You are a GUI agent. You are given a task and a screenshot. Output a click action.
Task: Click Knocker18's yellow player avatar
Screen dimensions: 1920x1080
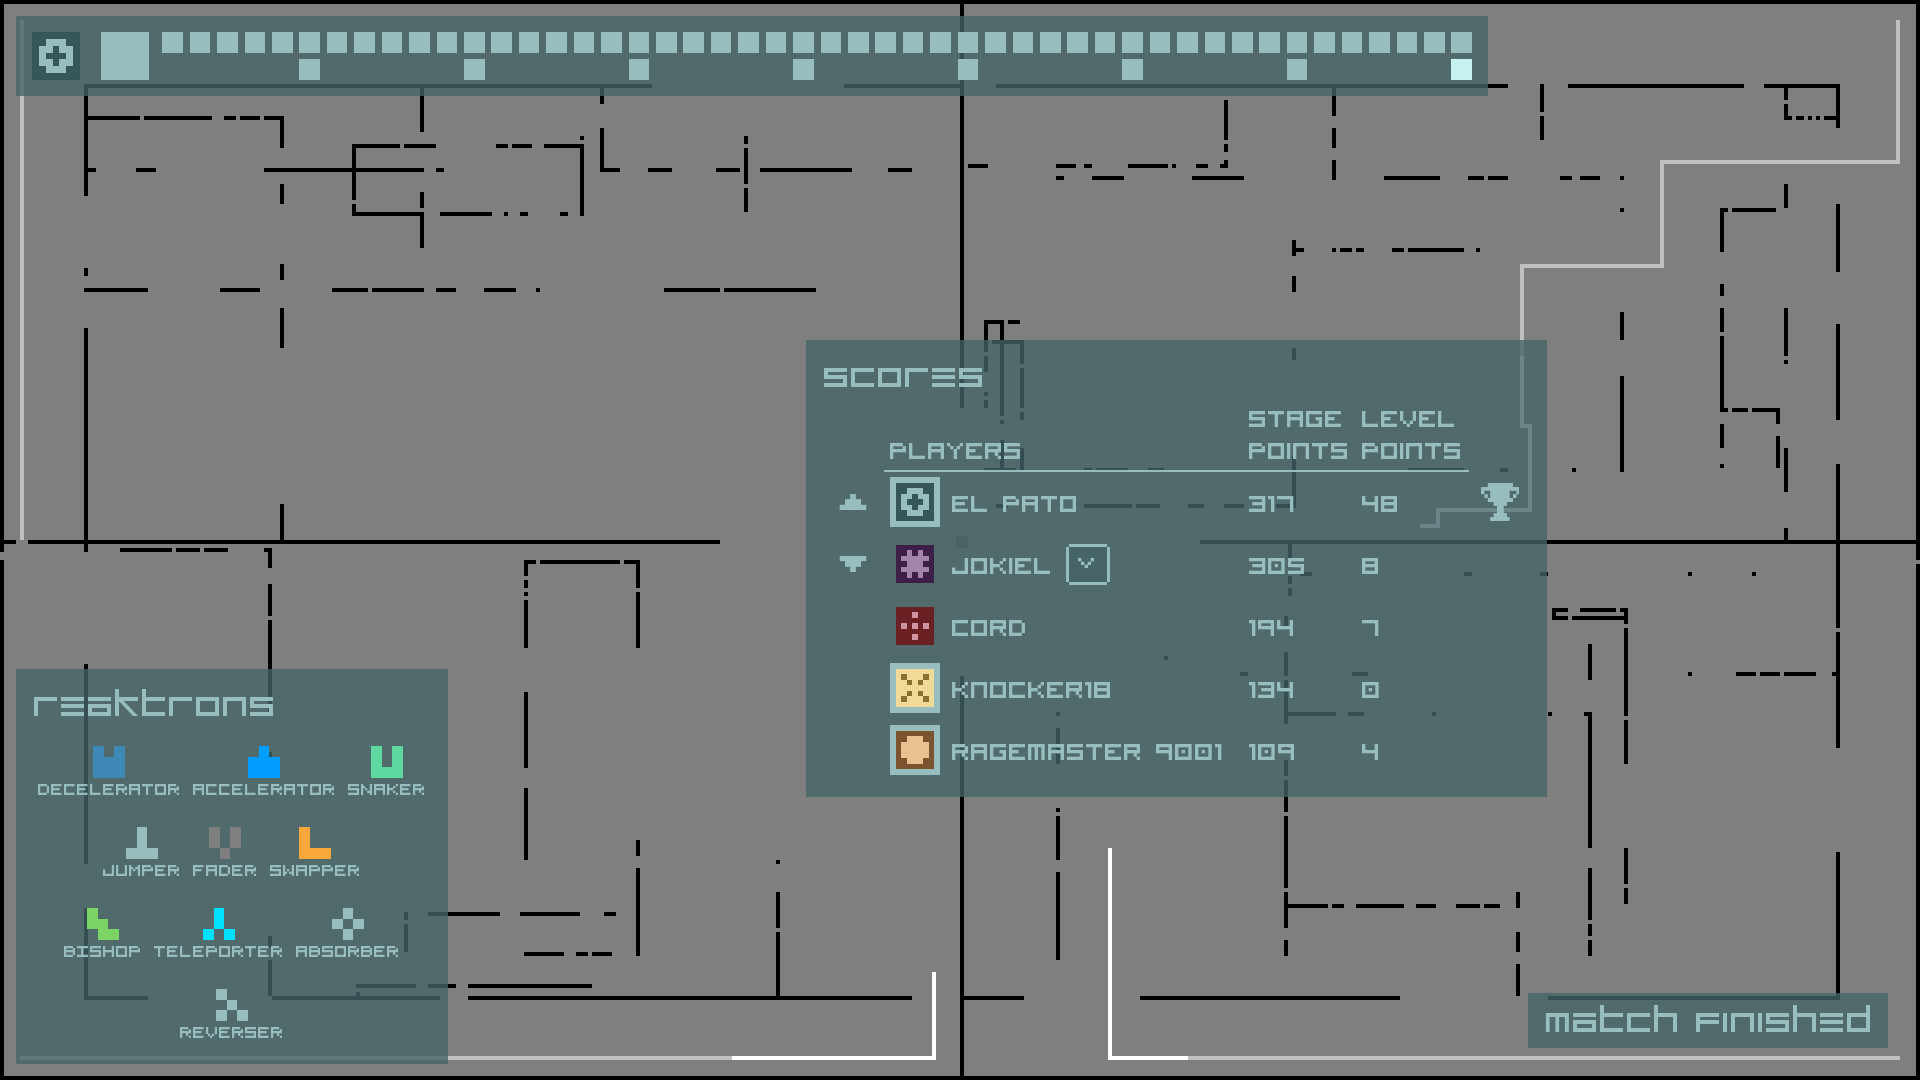[x=915, y=688]
